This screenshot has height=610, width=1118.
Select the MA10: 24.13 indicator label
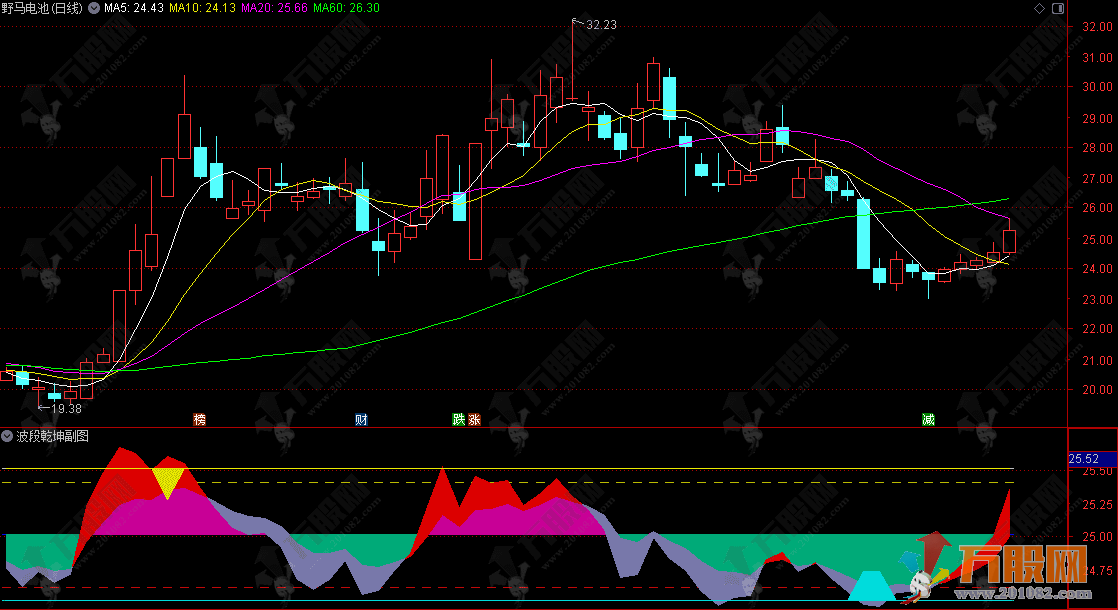pyautogui.click(x=203, y=9)
